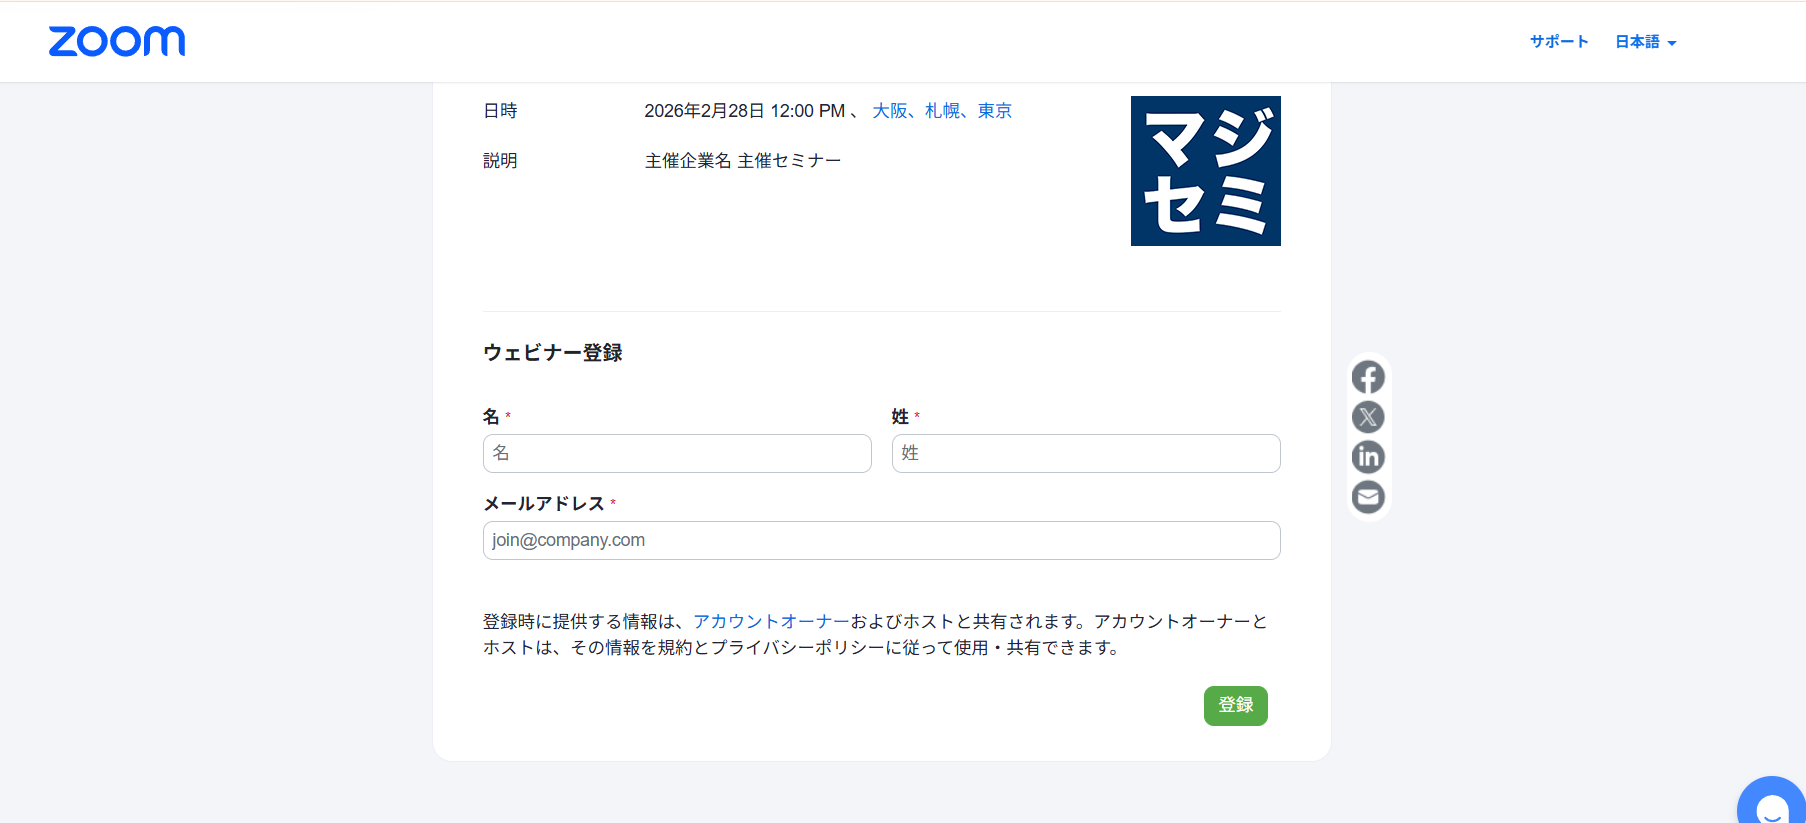Click the 主催企業名 主催セミナー description text
The height and width of the screenshot is (823, 1806).
[x=742, y=161]
